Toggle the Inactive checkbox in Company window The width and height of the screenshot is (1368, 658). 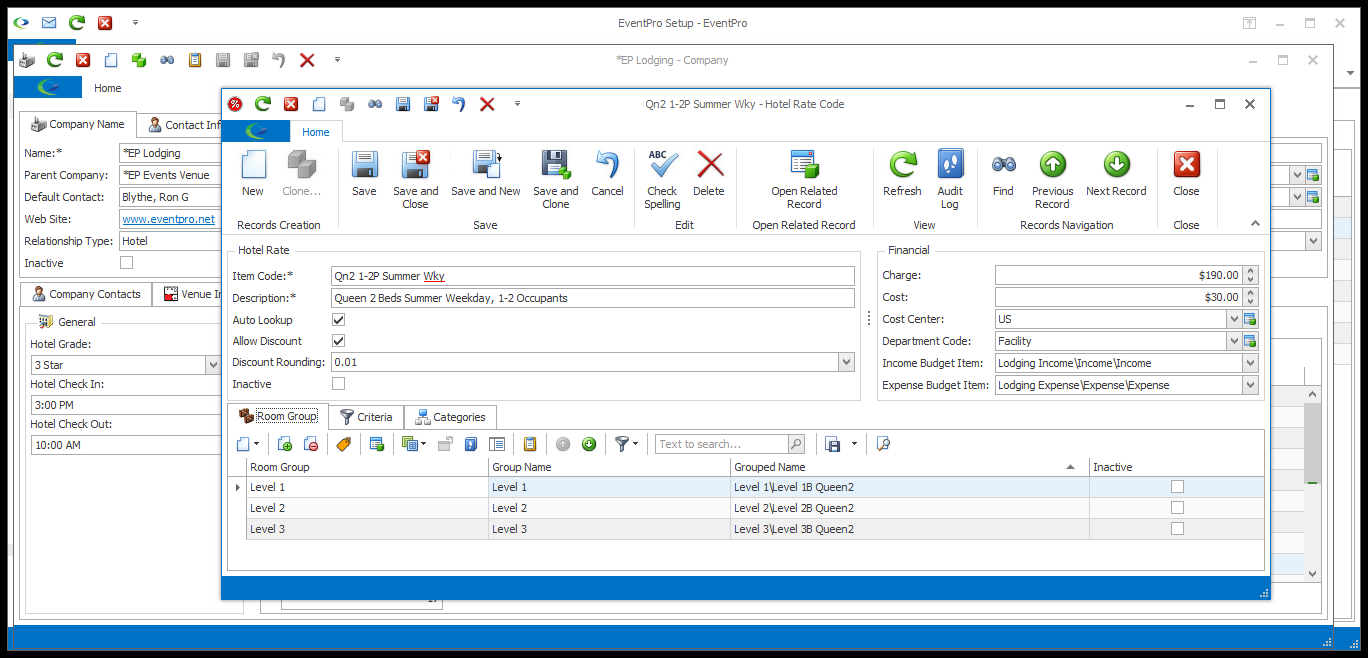click(126, 263)
